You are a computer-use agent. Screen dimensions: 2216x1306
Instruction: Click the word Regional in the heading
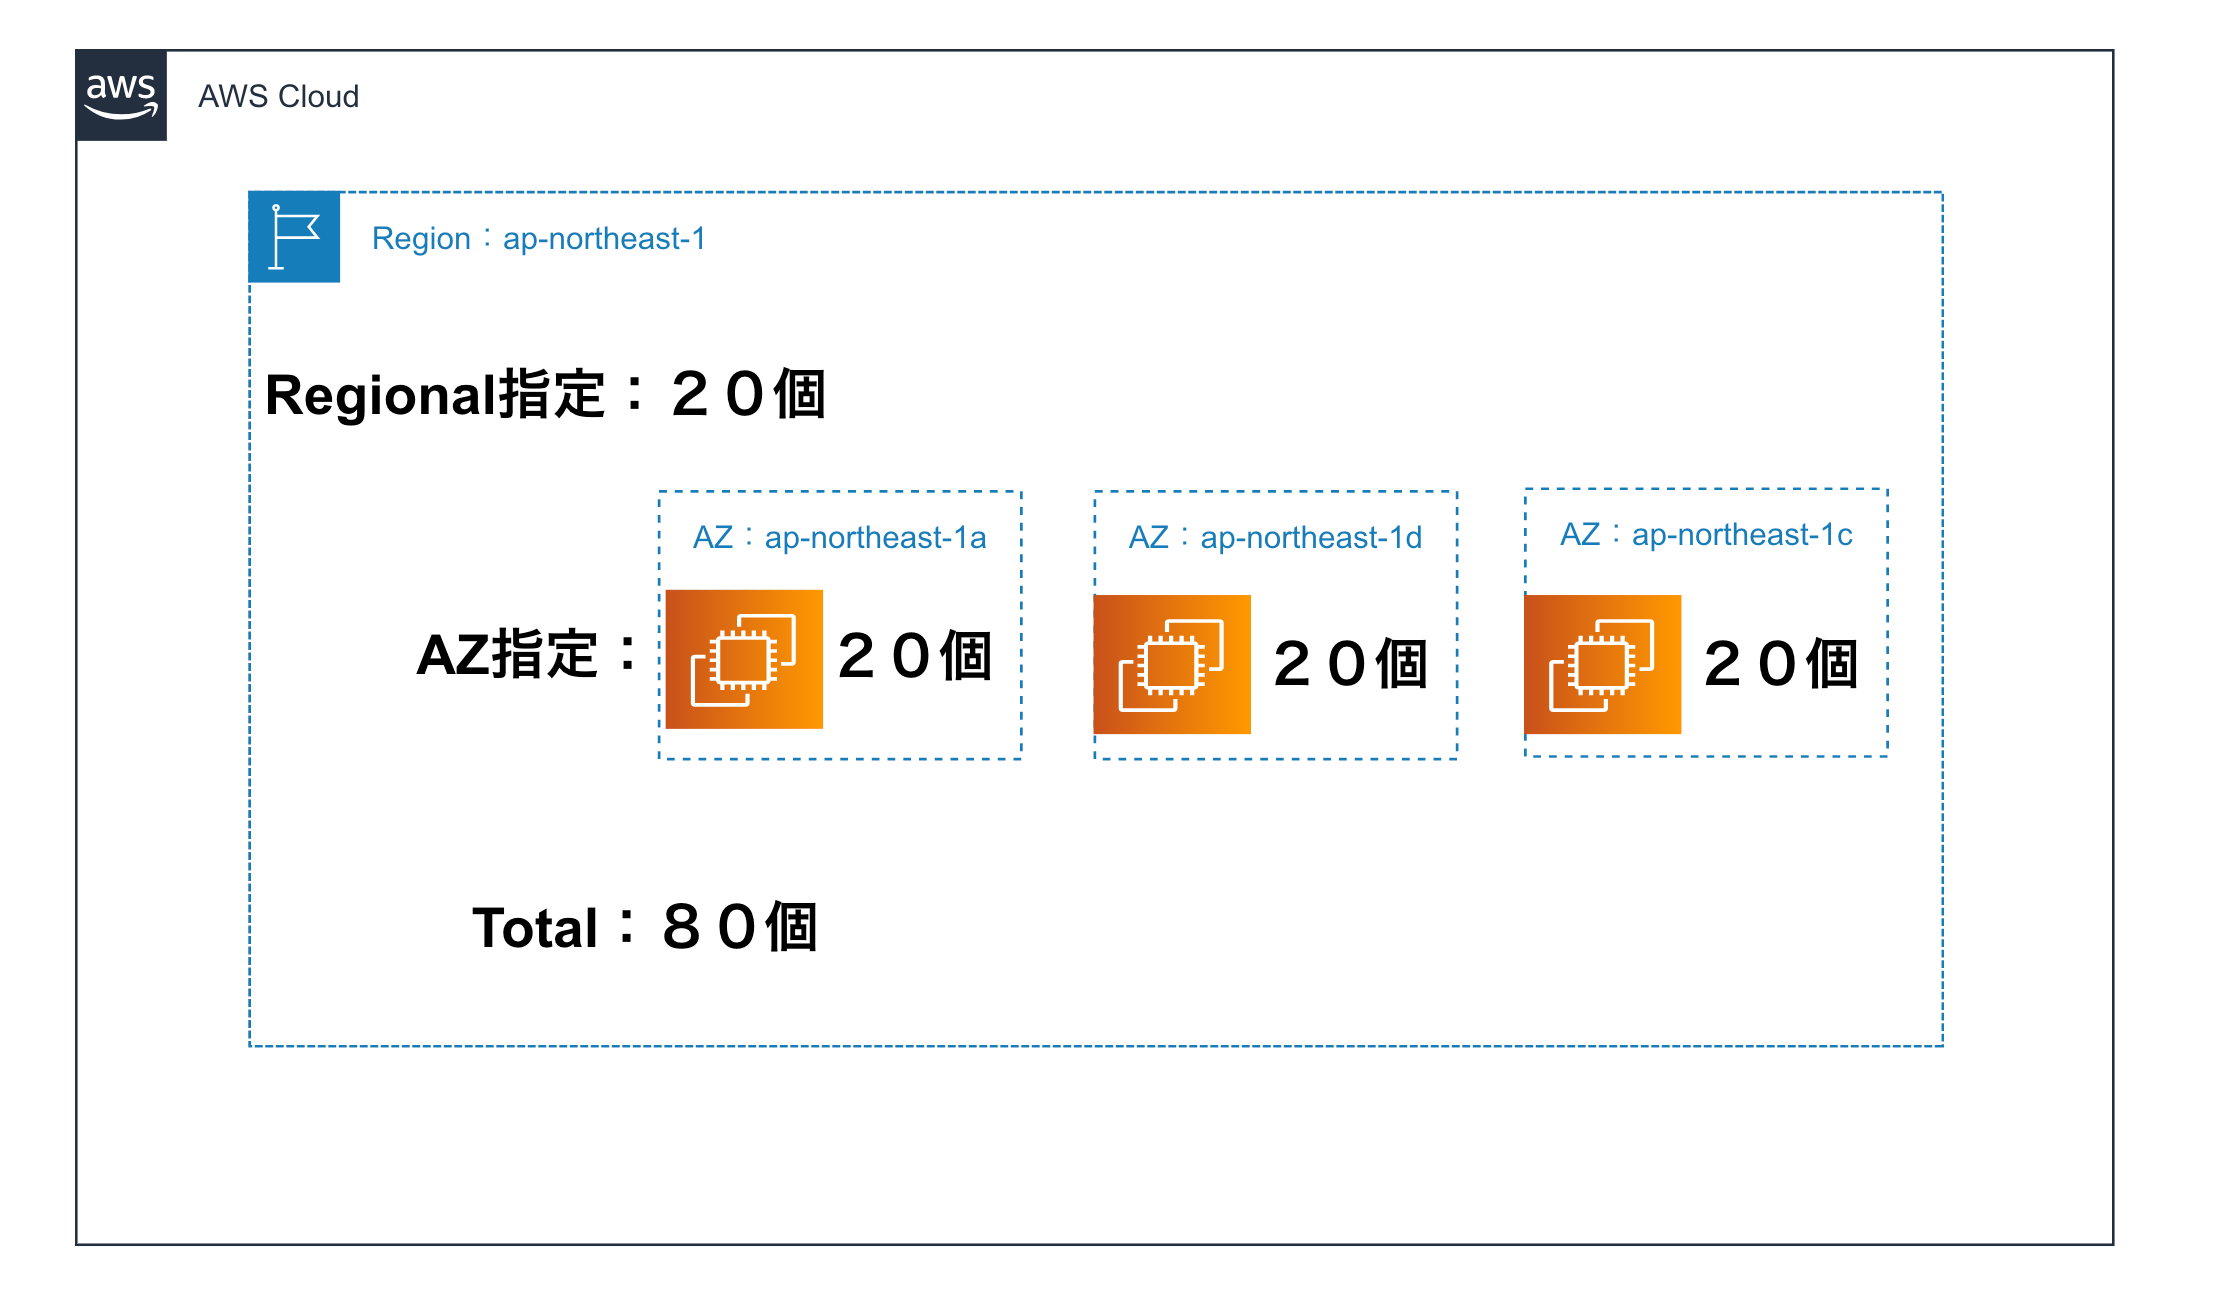click(x=380, y=396)
